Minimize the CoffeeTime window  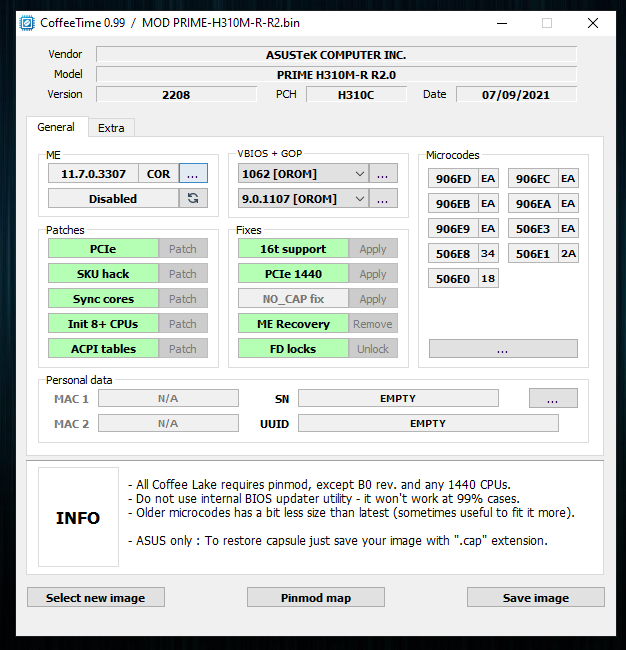[x=502, y=23]
